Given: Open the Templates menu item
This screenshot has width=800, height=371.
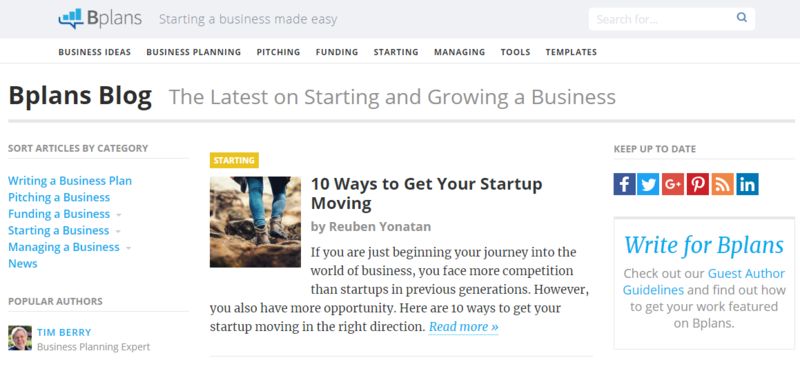Looking at the screenshot, I should [571, 52].
